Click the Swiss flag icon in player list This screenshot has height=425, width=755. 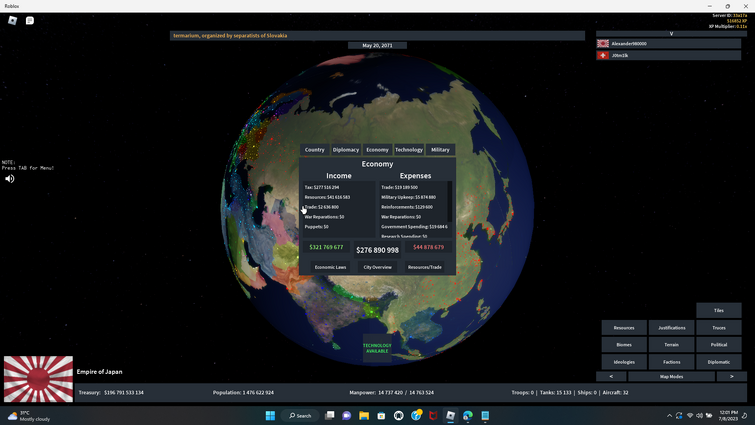pyautogui.click(x=603, y=55)
